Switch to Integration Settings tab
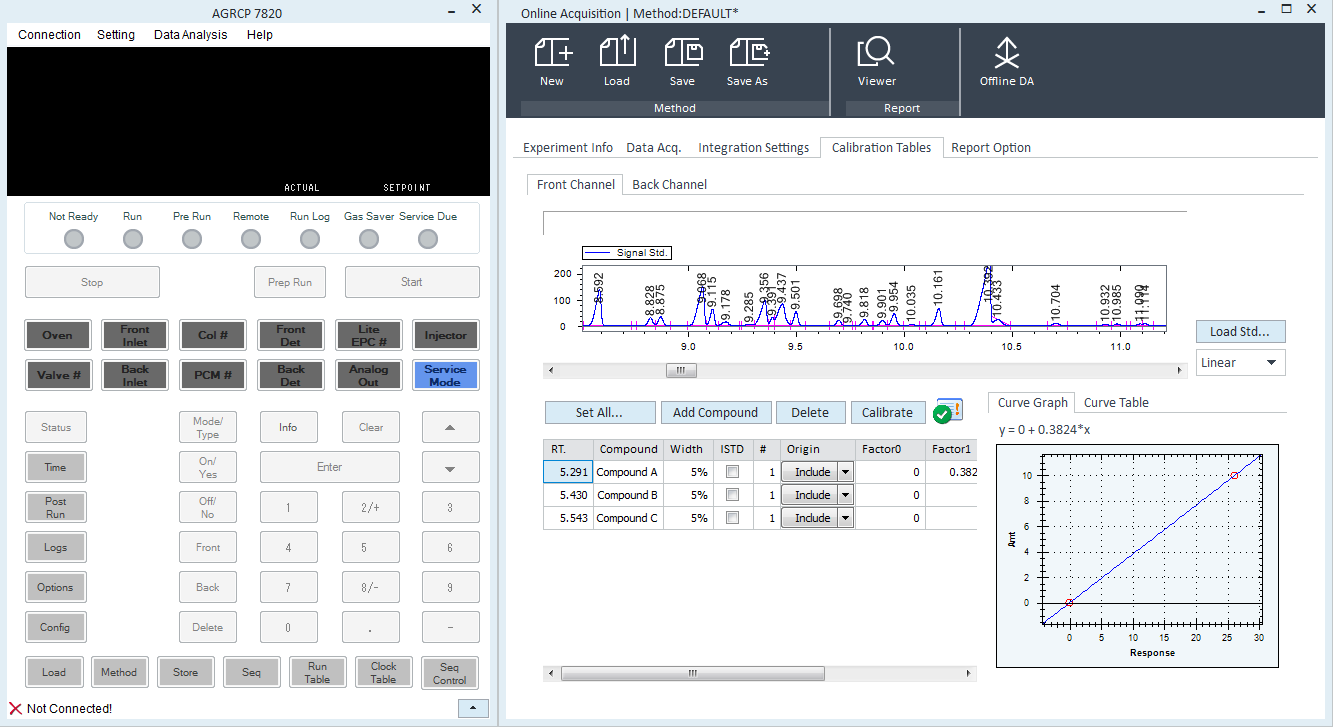The height and width of the screenshot is (727, 1333). click(753, 148)
